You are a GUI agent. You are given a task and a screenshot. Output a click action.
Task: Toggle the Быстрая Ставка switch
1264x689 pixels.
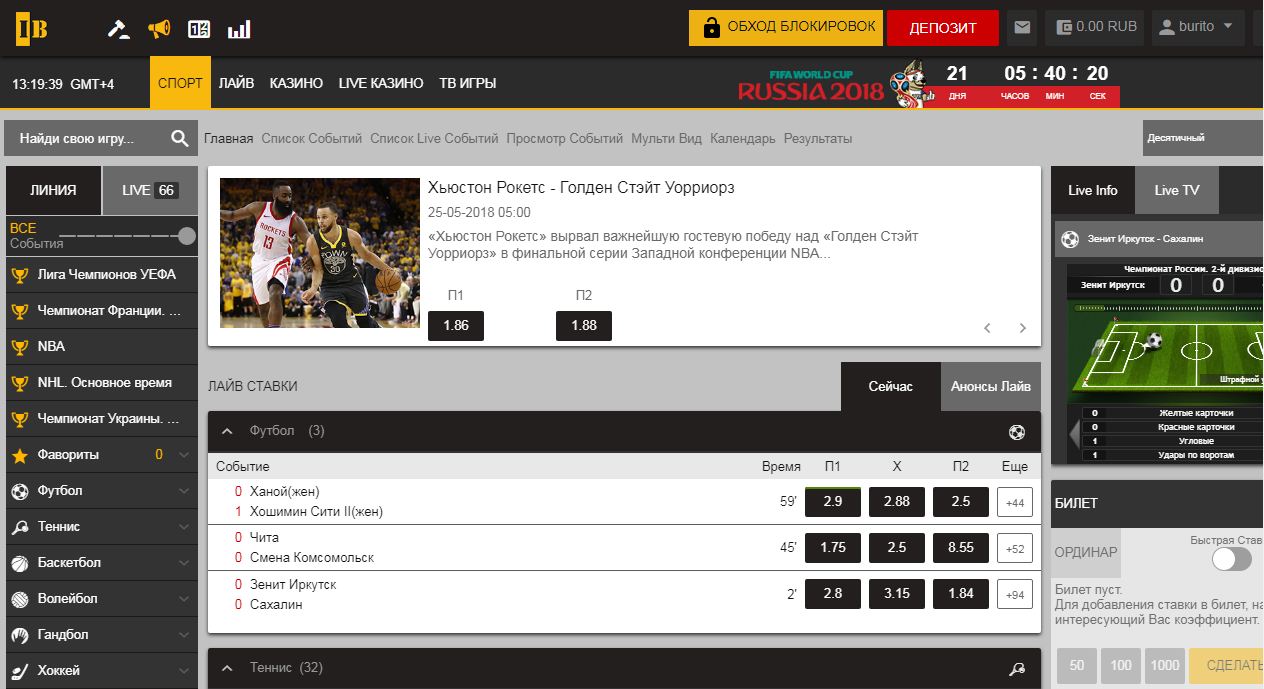pyautogui.click(x=1231, y=559)
